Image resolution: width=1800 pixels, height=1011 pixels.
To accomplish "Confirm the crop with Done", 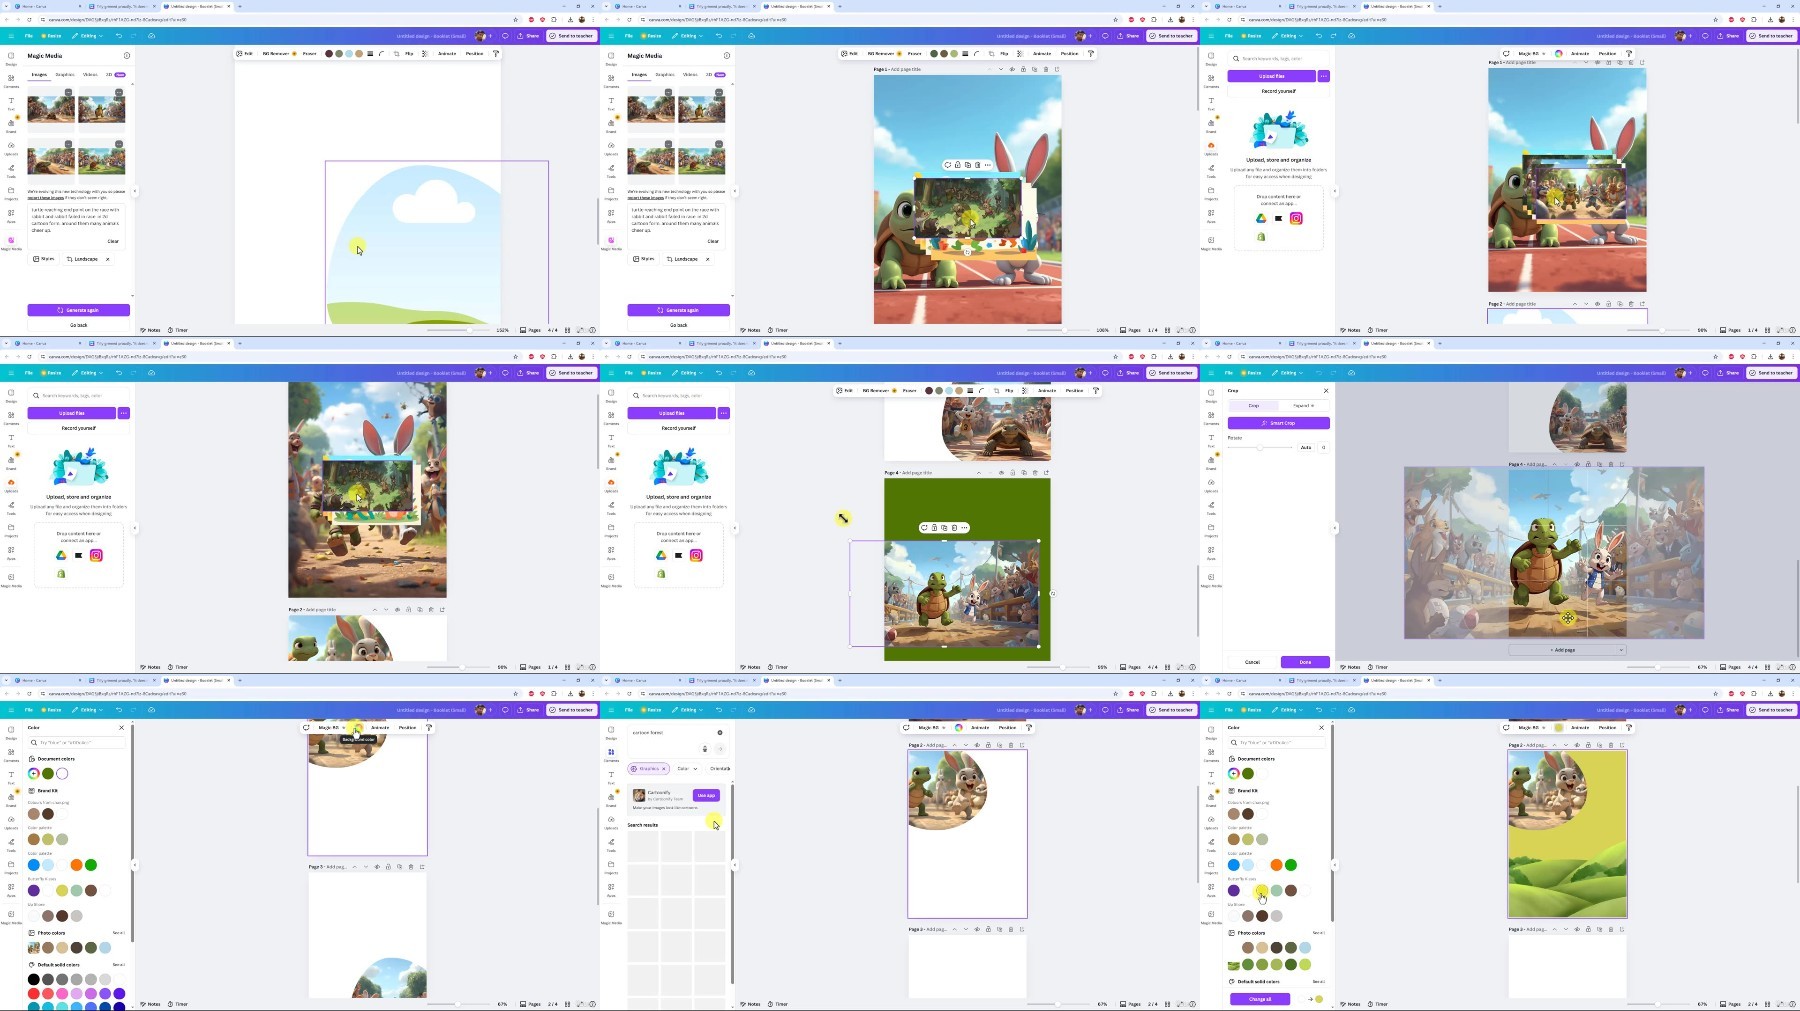I will pyautogui.click(x=1305, y=662).
